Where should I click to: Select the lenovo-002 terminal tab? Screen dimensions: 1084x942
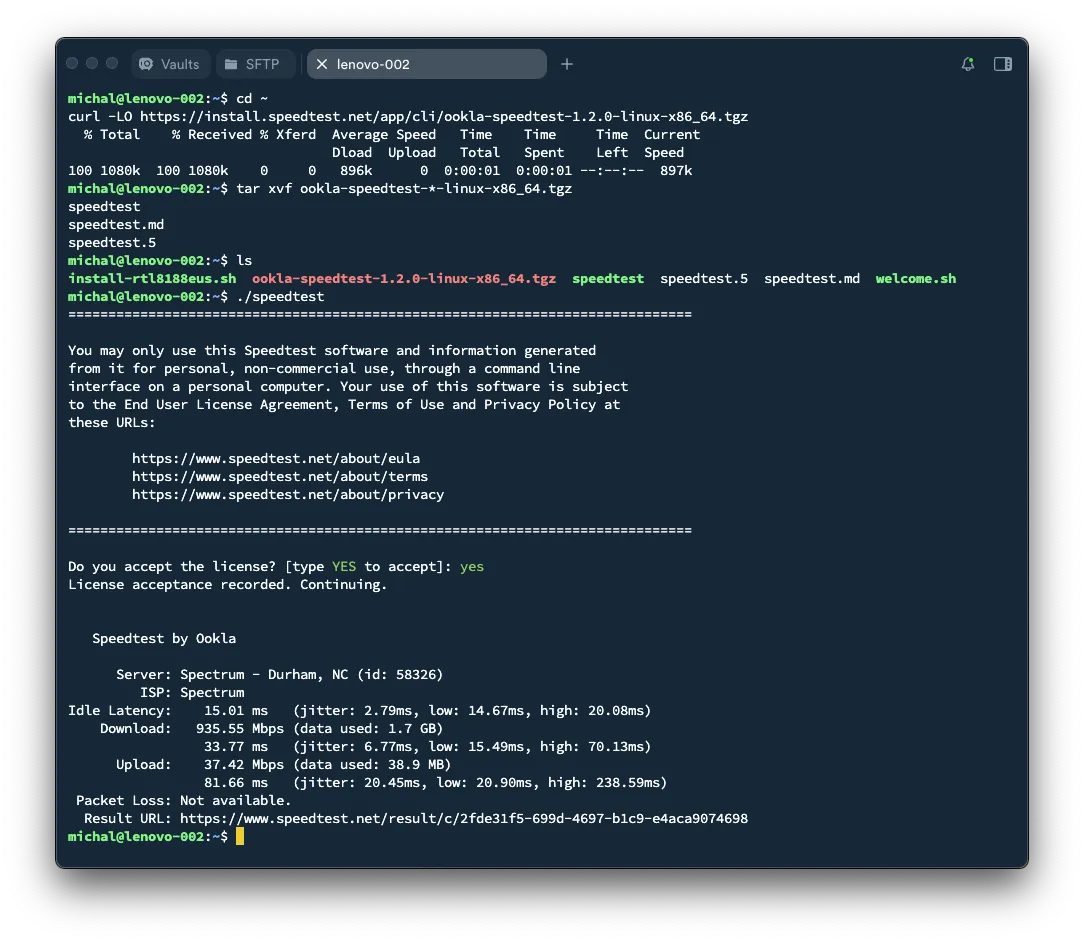pyautogui.click(x=426, y=63)
